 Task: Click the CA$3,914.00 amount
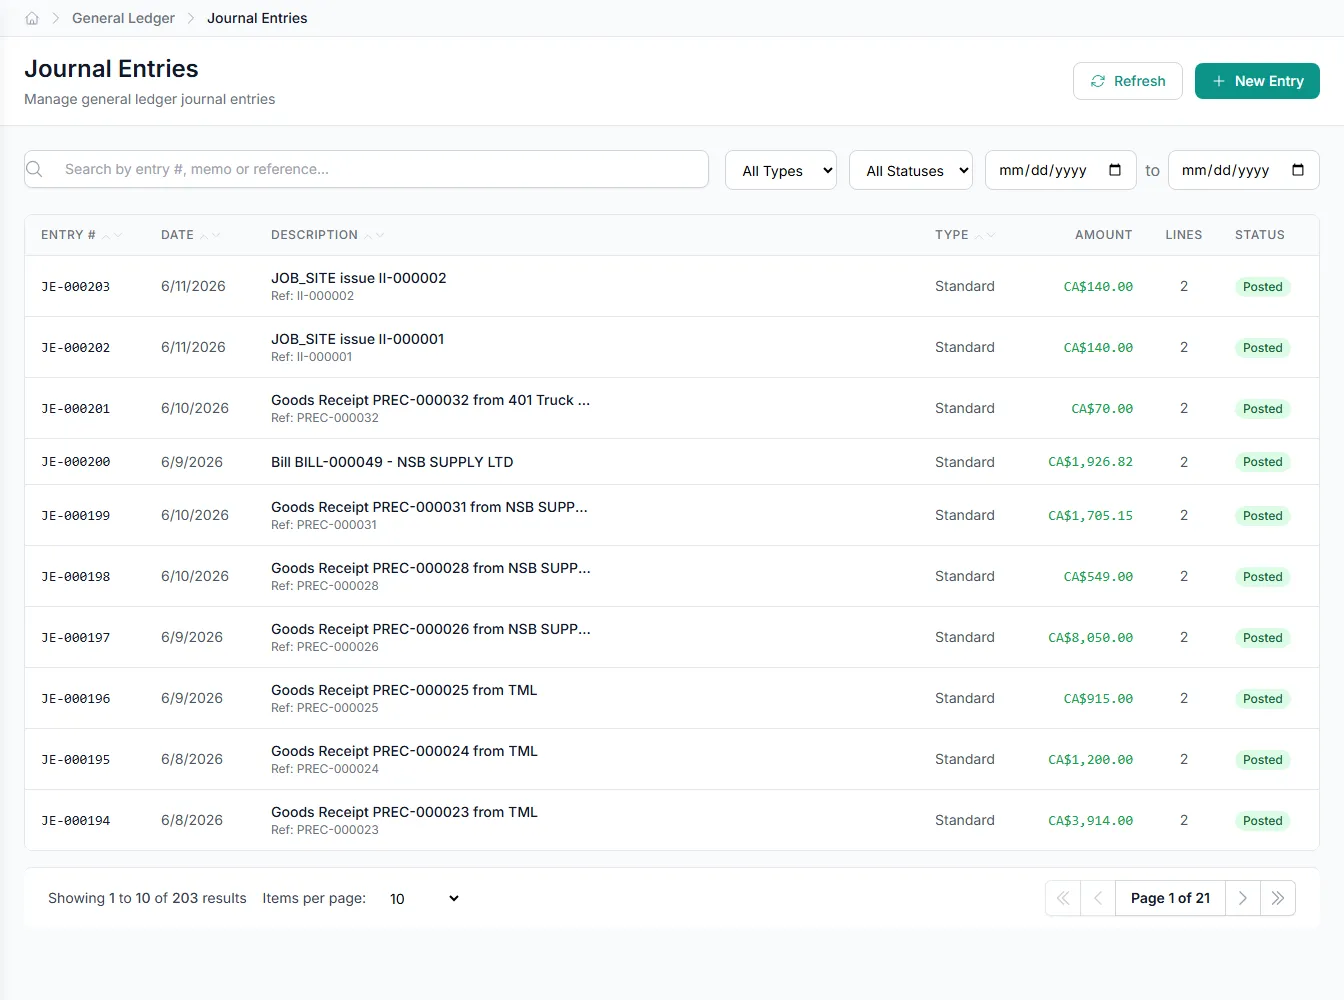pyautogui.click(x=1090, y=820)
